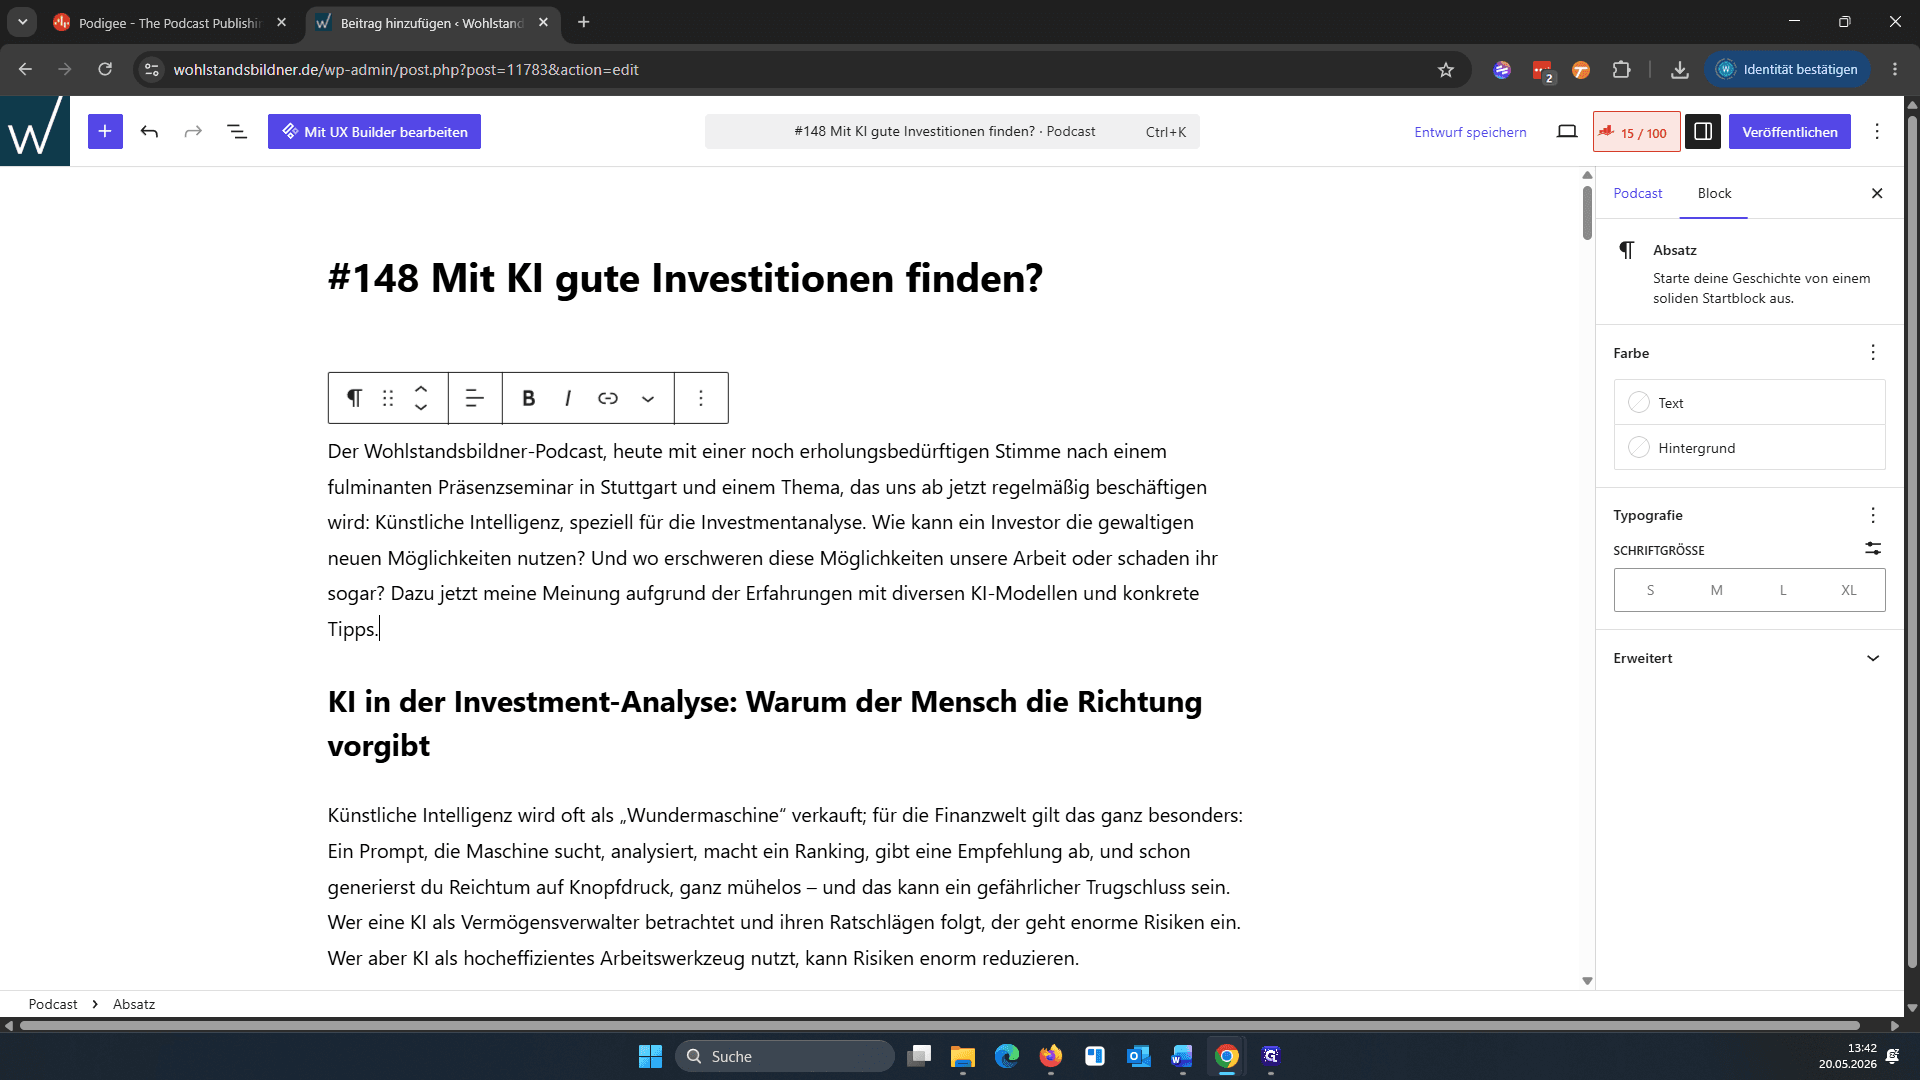Close the settings sidebar
The image size is (1920, 1080).
point(1877,193)
